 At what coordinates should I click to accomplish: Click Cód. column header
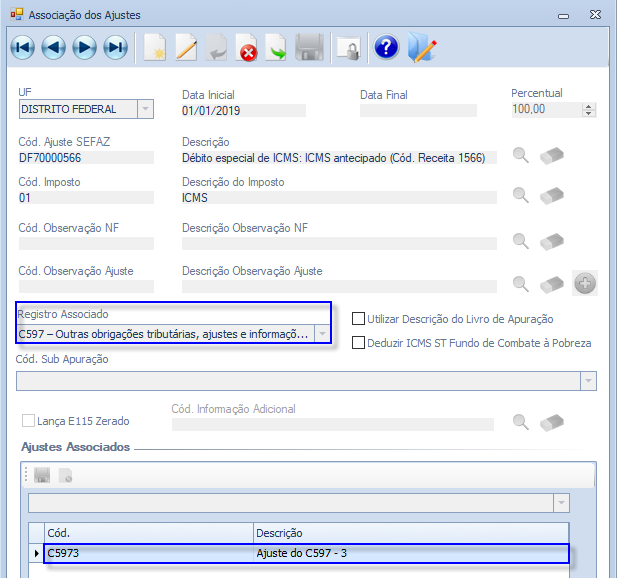(149, 533)
